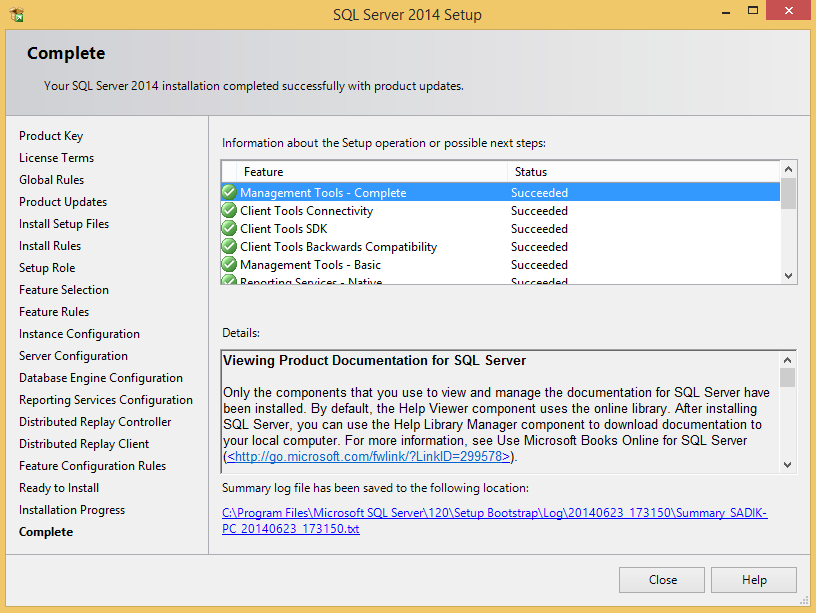Minimize the SQL Server 2014 Setup window
816x613 pixels.
click(726, 11)
